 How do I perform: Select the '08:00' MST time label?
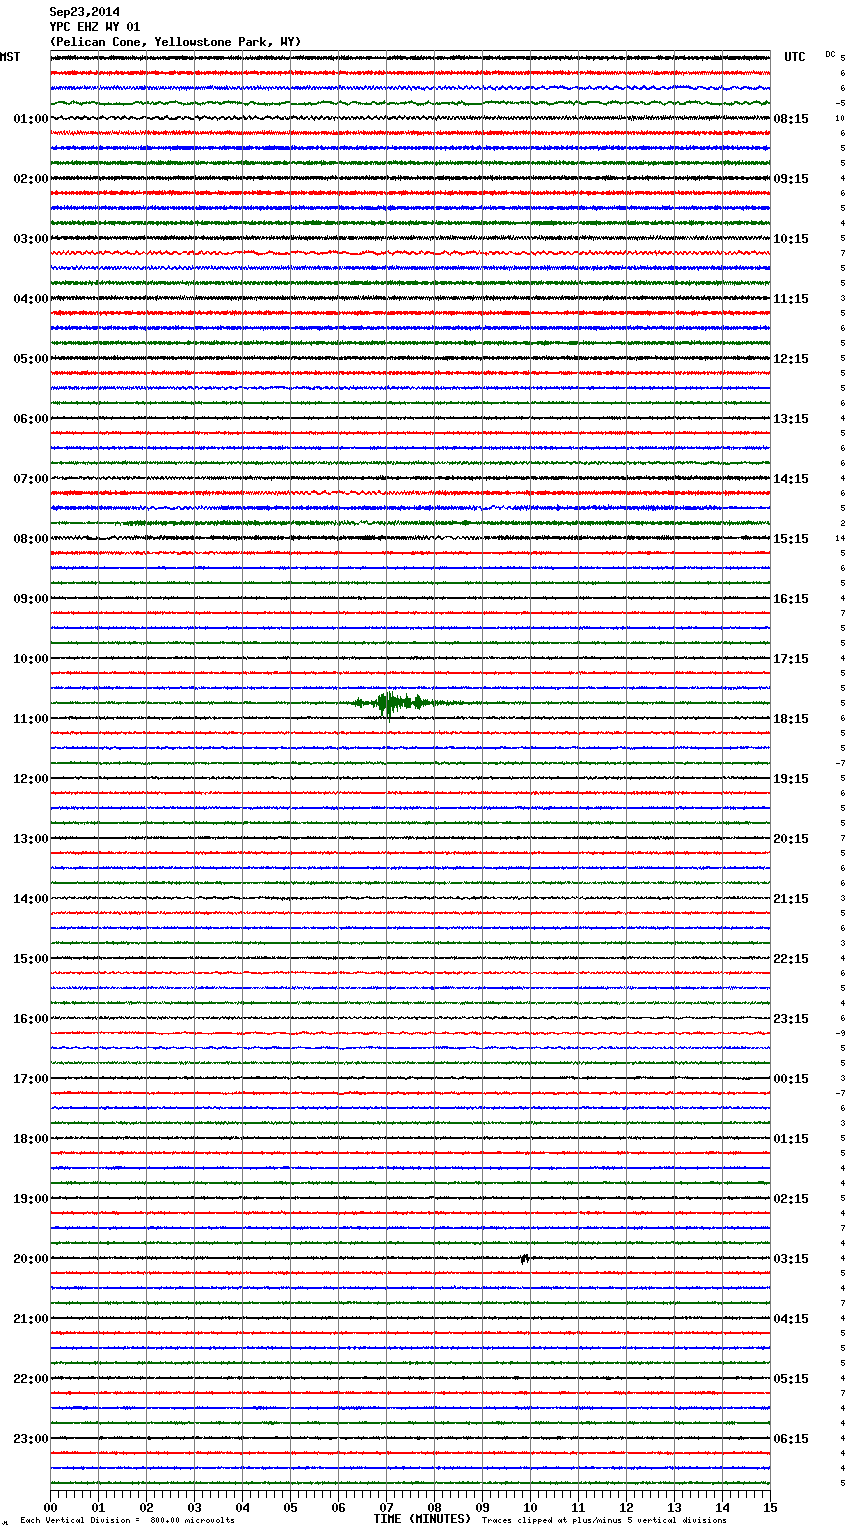(31, 539)
